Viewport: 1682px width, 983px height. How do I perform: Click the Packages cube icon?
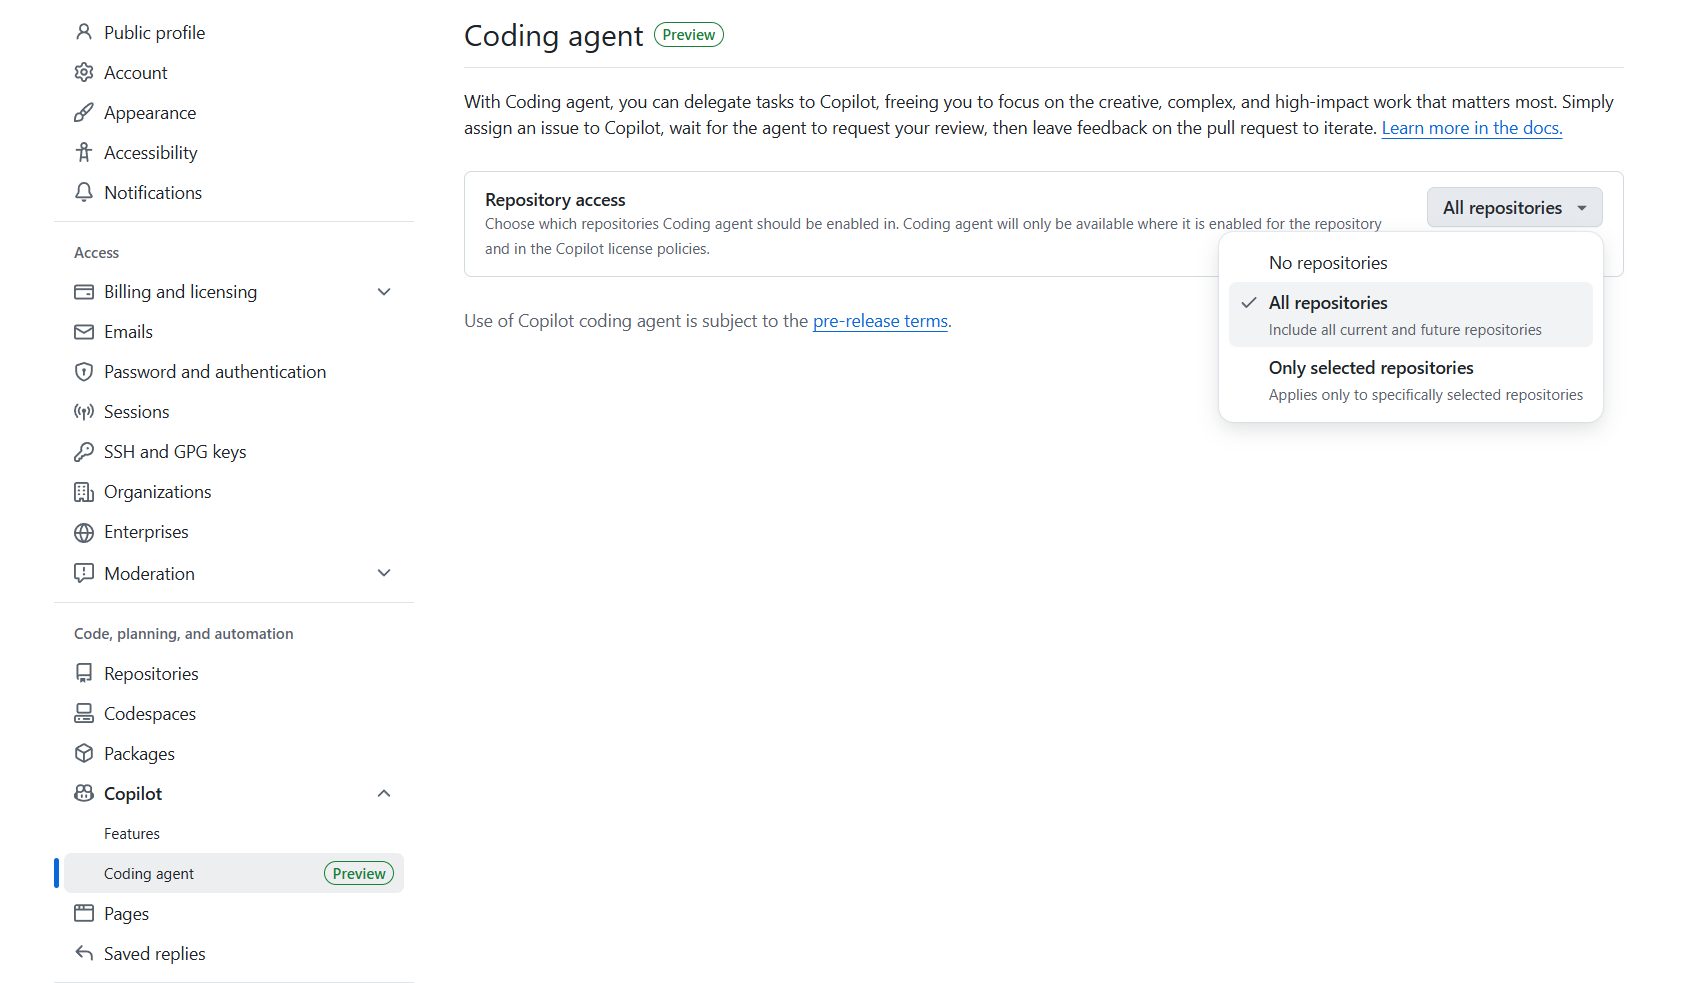click(x=84, y=753)
